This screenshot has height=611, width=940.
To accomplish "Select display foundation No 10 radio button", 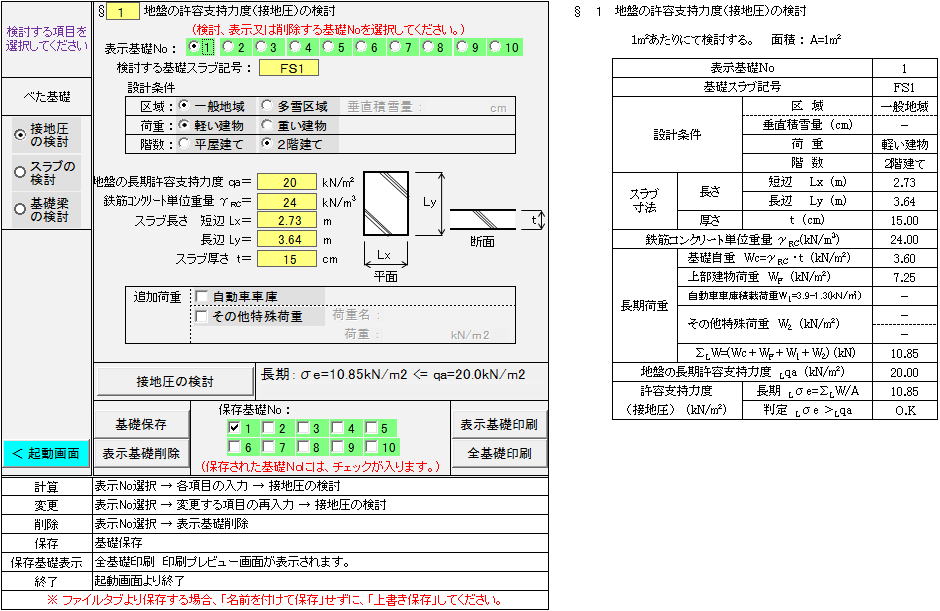I will pyautogui.click(x=496, y=47).
